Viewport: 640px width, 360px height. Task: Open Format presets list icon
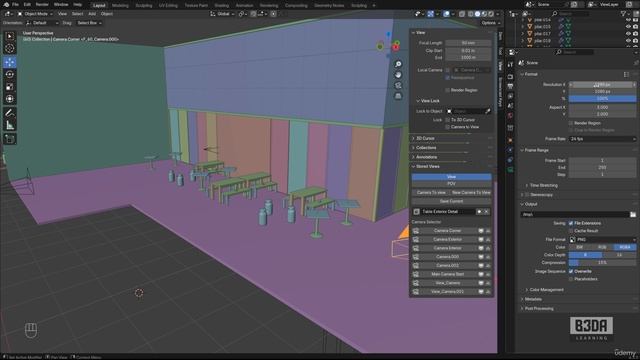click(626, 74)
